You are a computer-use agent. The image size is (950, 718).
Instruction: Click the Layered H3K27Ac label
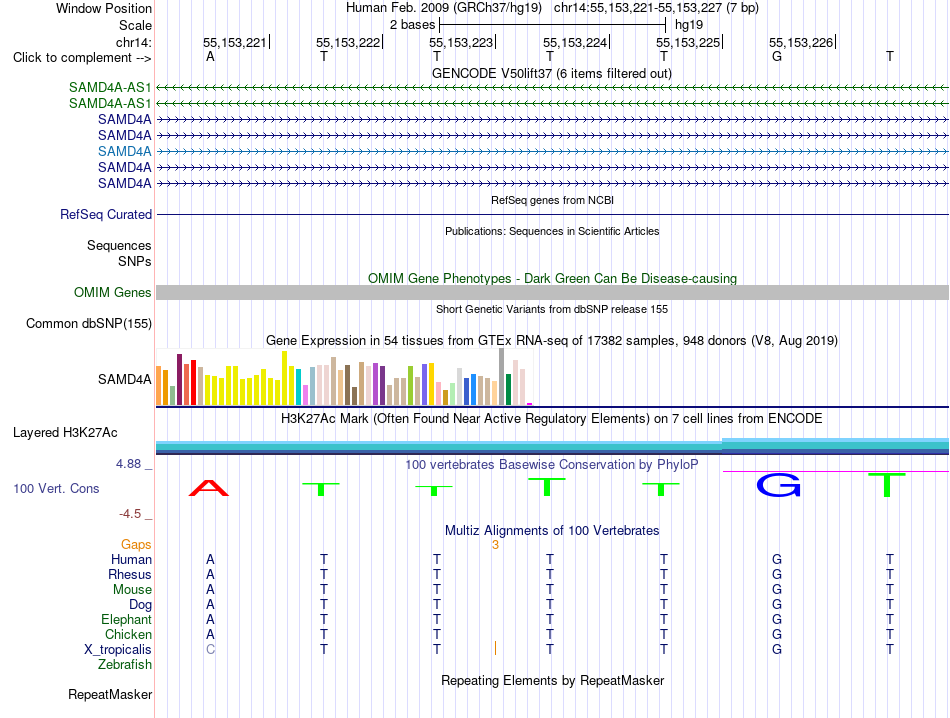click(x=65, y=433)
